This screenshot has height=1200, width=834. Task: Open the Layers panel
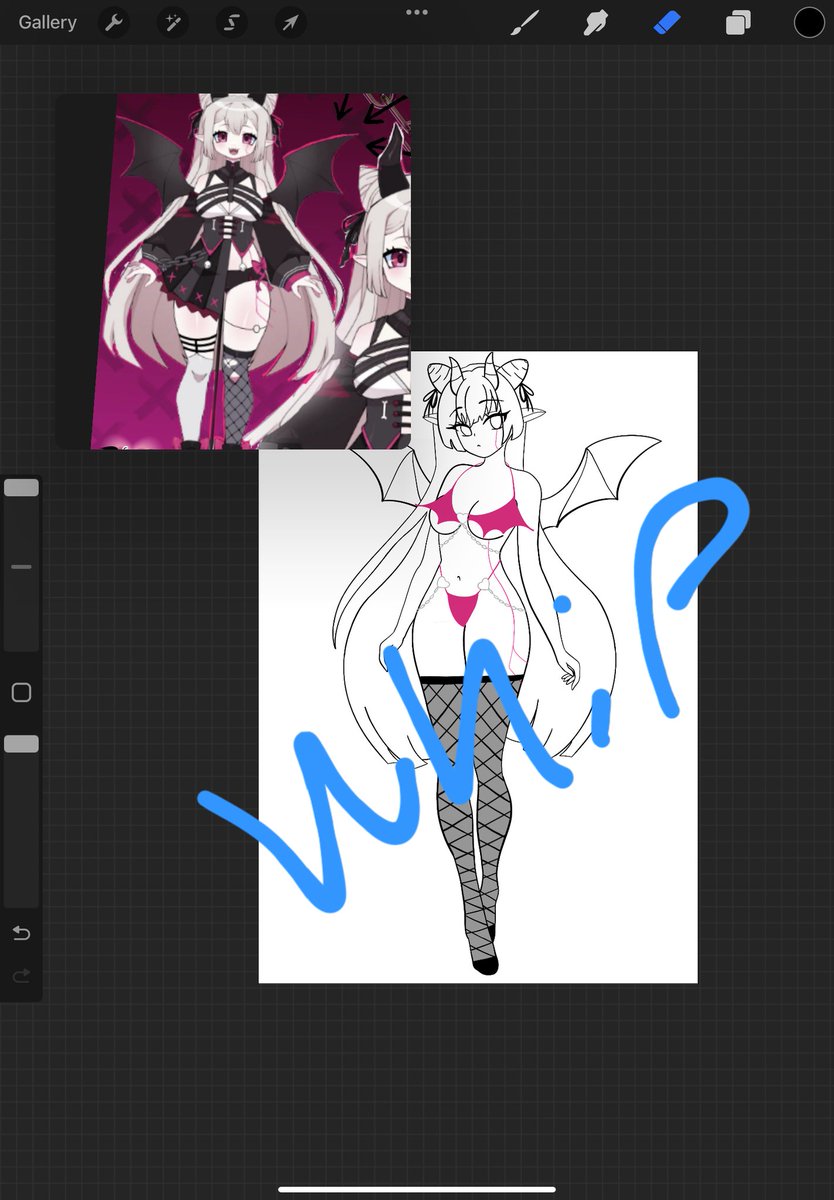click(x=738, y=22)
